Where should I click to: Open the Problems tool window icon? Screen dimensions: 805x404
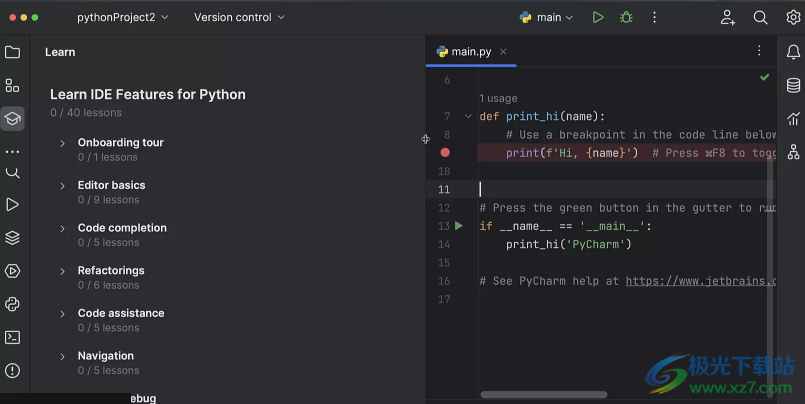pos(12,371)
